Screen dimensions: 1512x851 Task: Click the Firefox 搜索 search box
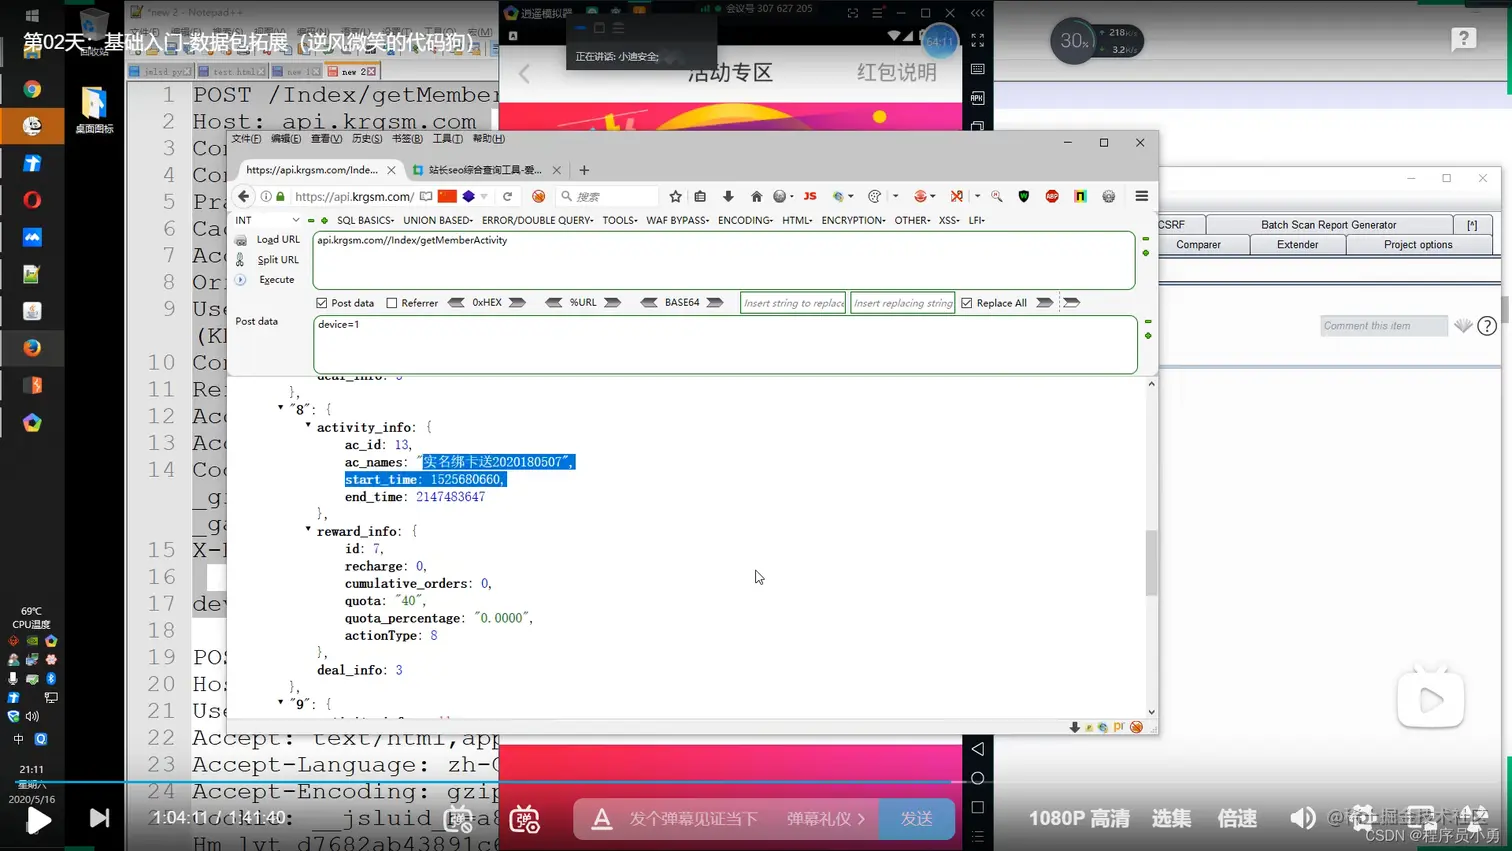click(x=607, y=196)
